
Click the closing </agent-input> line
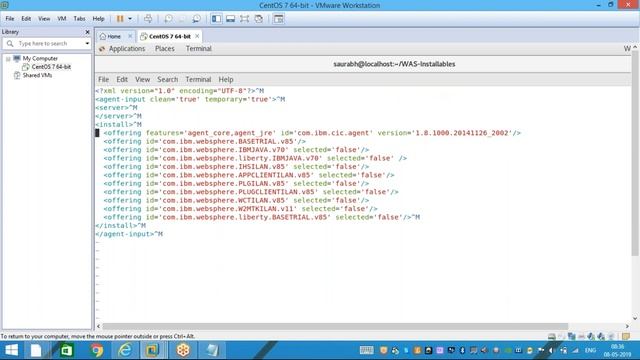pyautogui.click(x=129, y=234)
